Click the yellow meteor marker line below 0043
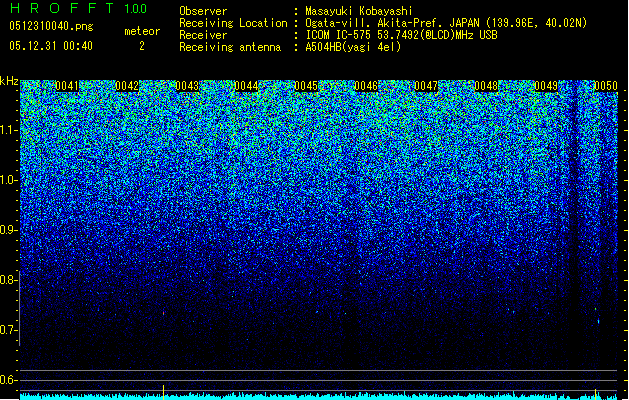This screenshot has height=400, width=629. tap(164, 392)
